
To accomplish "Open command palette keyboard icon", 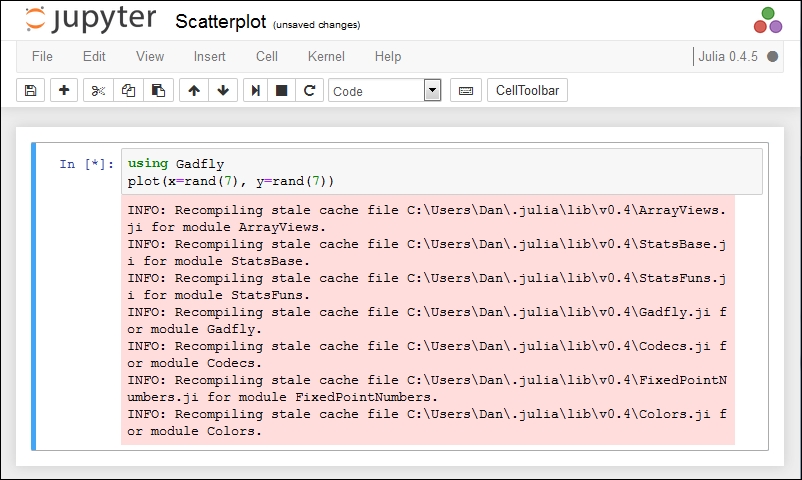I will point(465,91).
